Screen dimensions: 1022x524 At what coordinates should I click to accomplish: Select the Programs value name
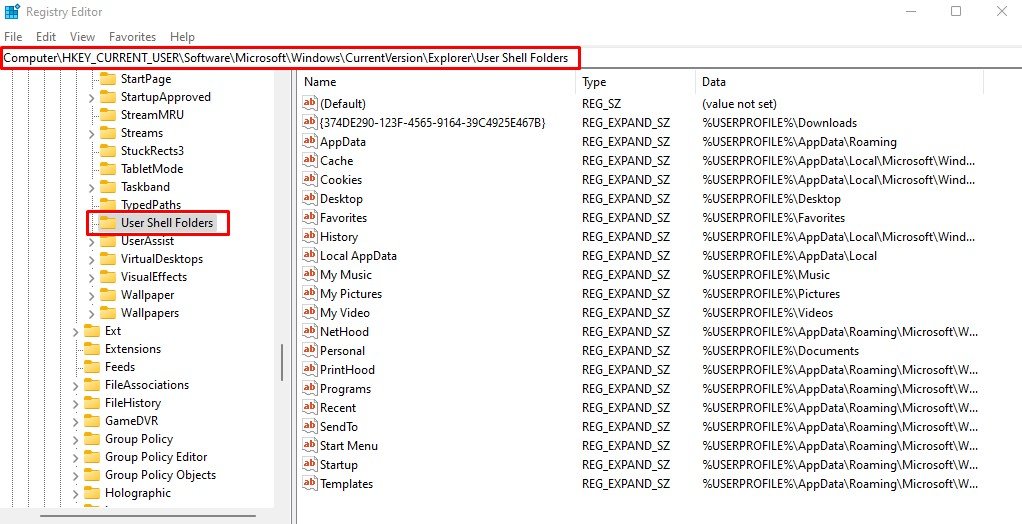(345, 388)
